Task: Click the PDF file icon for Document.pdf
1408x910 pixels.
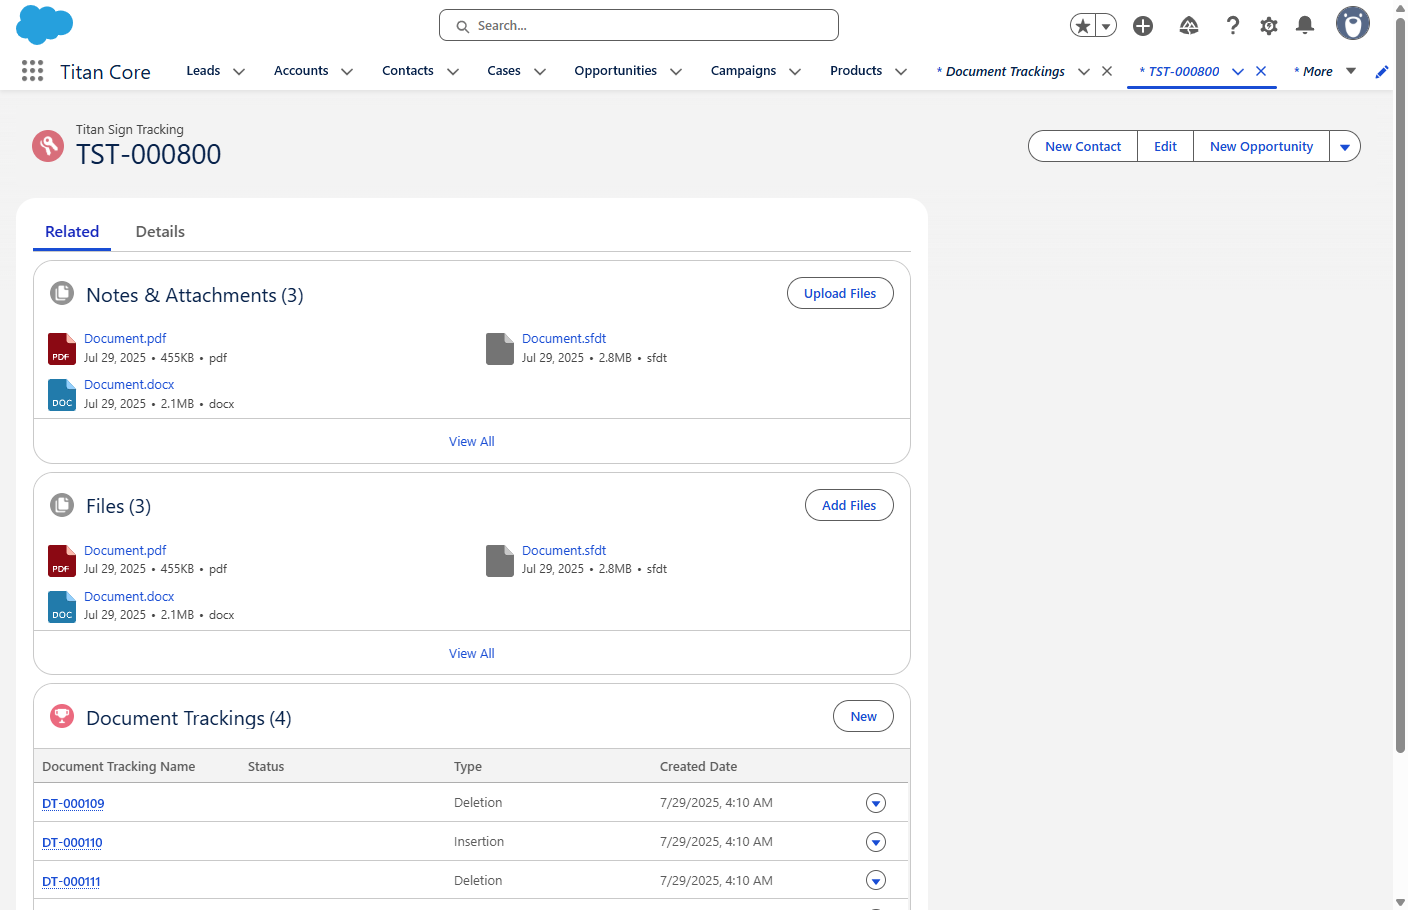Action: pyautogui.click(x=61, y=348)
